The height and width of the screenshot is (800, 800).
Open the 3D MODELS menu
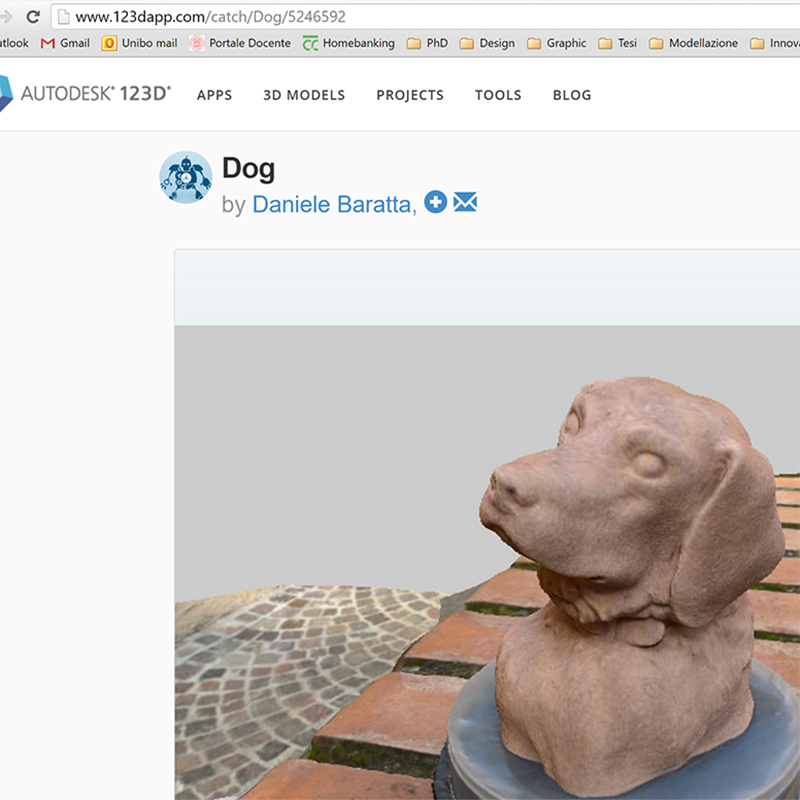point(304,95)
